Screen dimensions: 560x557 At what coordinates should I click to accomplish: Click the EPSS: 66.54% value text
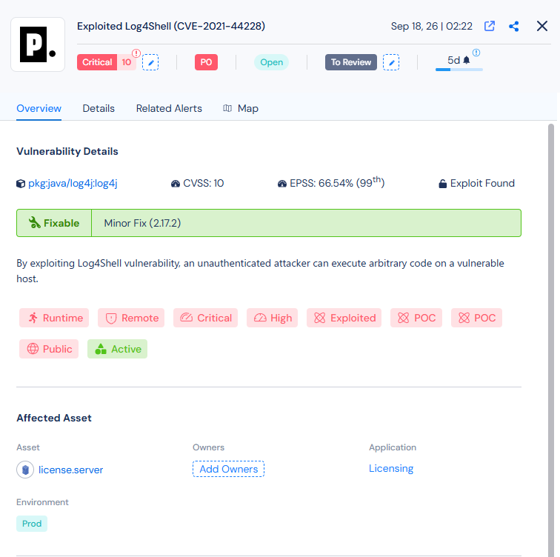[337, 183]
